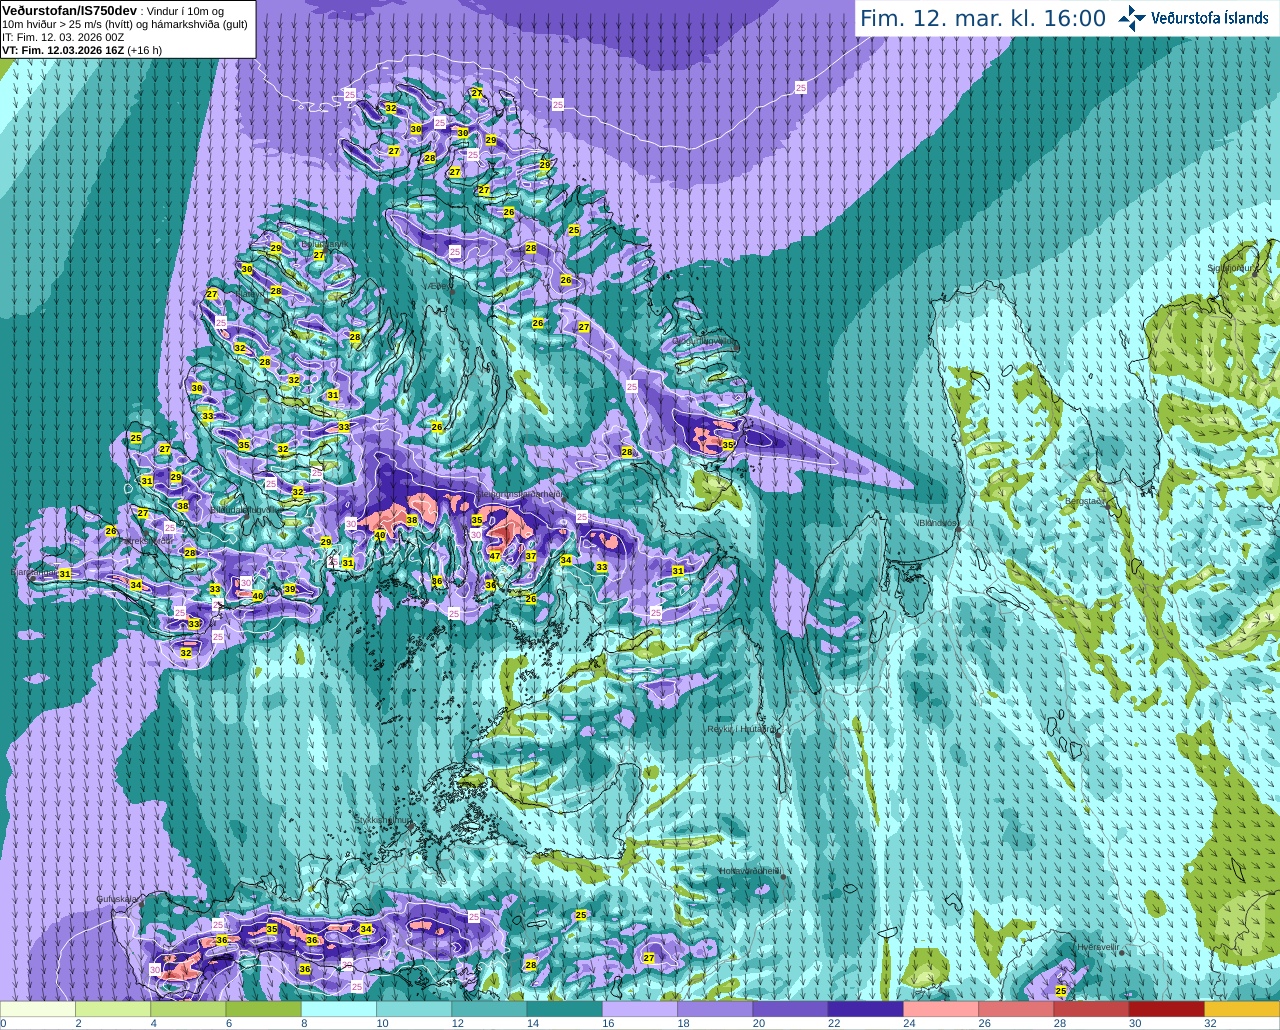Screen dimensions: 1280x1030
Task: Click the Blönduós station dot
Action: point(957,530)
